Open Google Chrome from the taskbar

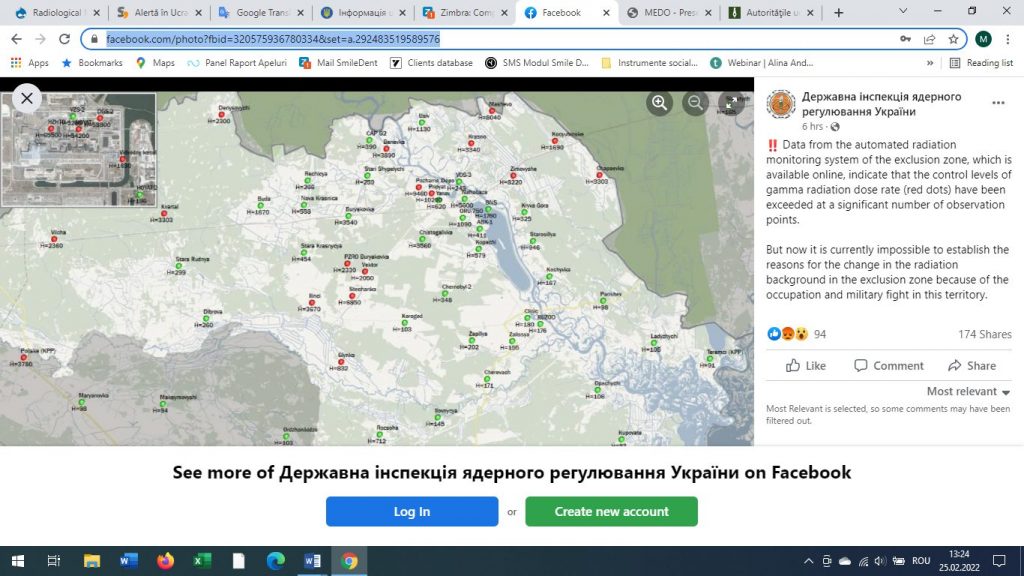[x=349, y=561]
